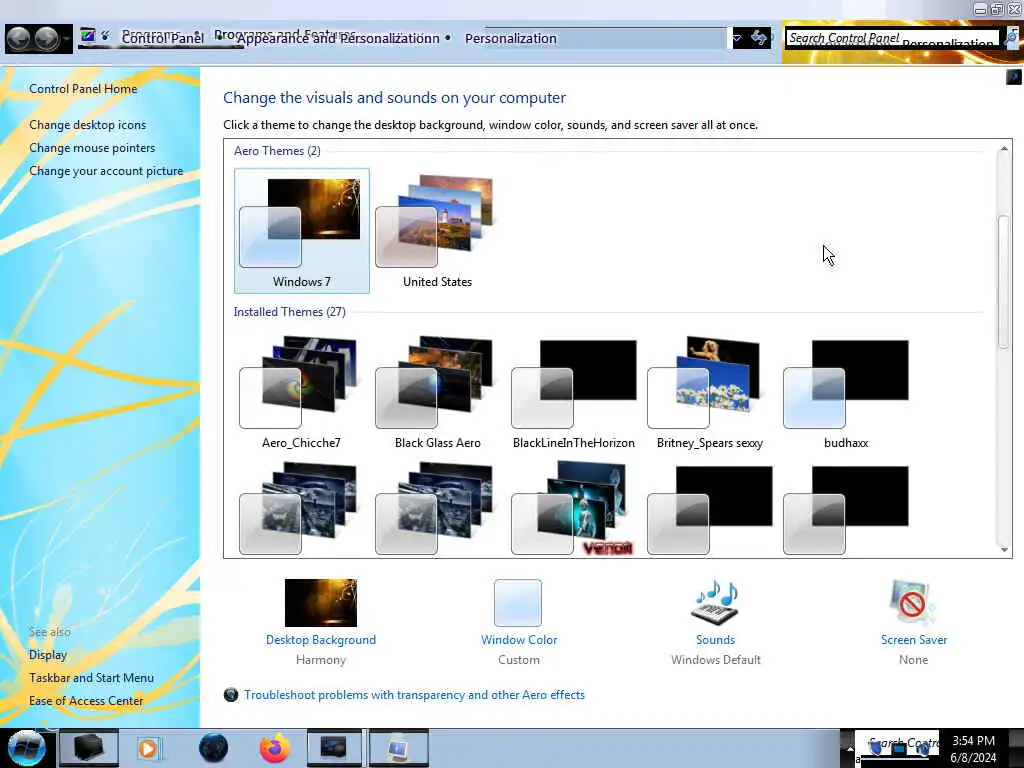The height and width of the screenshot is (768, 1024).
Task: Select the Britney_Spears sexxy theme
Action: click(710, 392)
